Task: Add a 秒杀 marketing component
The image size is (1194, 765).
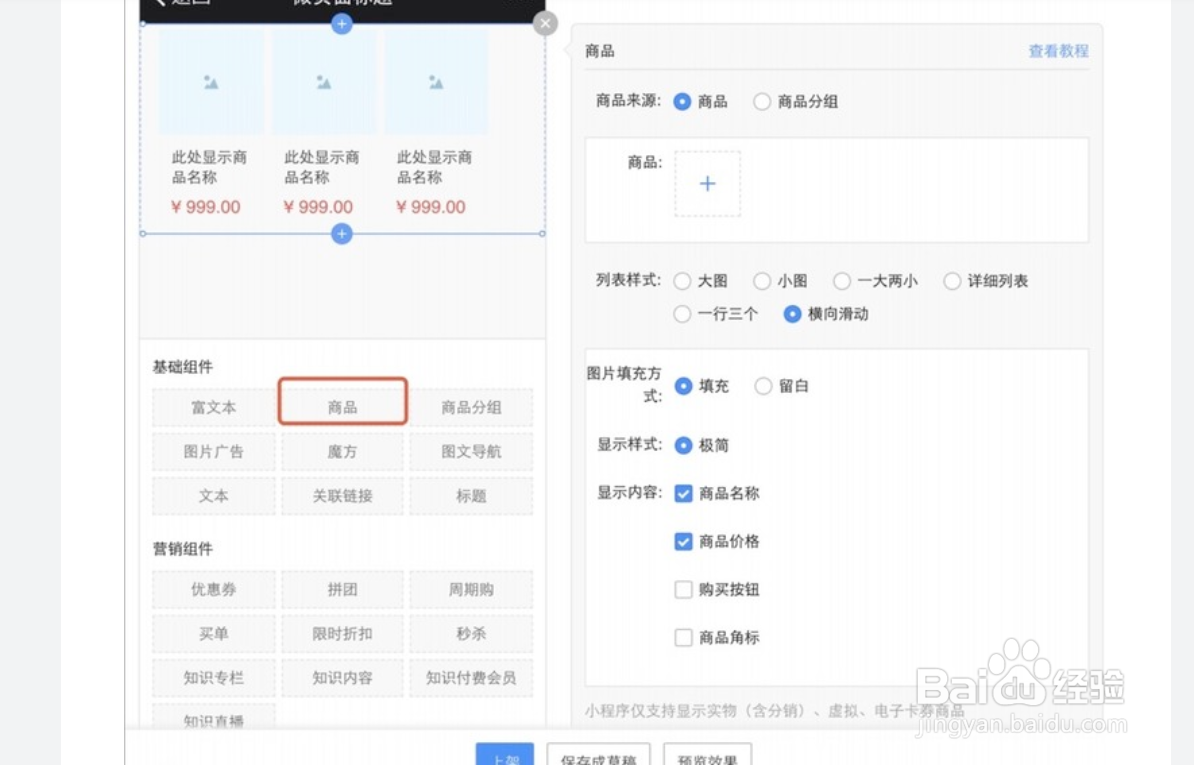Action: point(471,633)
